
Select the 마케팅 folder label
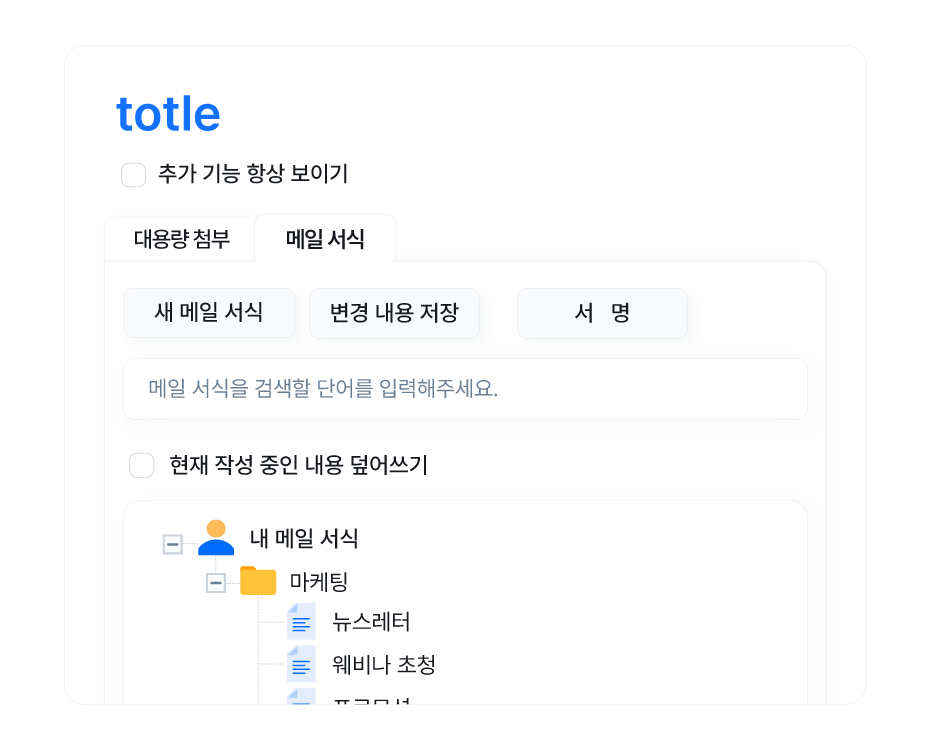pos(319,581)
